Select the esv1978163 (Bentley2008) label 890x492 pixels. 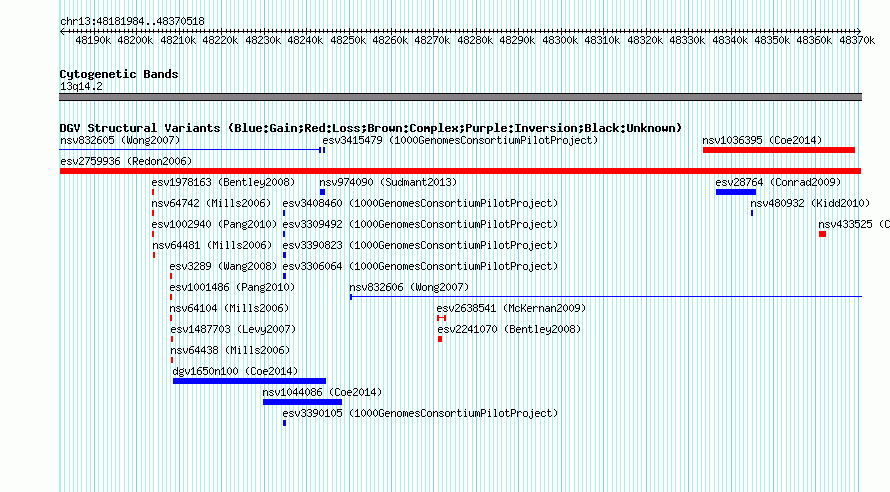coord(223,182)
